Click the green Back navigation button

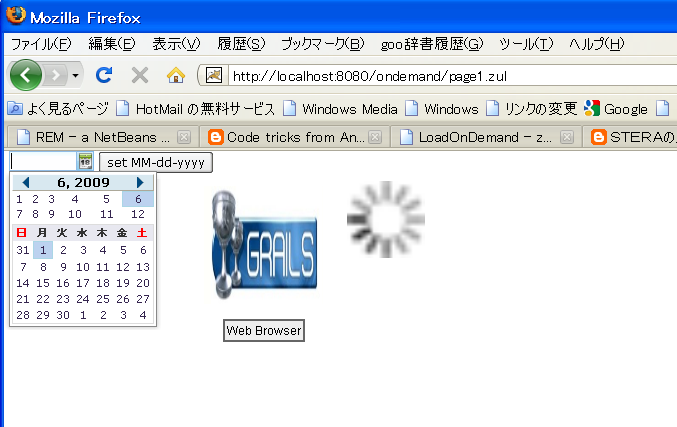(25, 75)
